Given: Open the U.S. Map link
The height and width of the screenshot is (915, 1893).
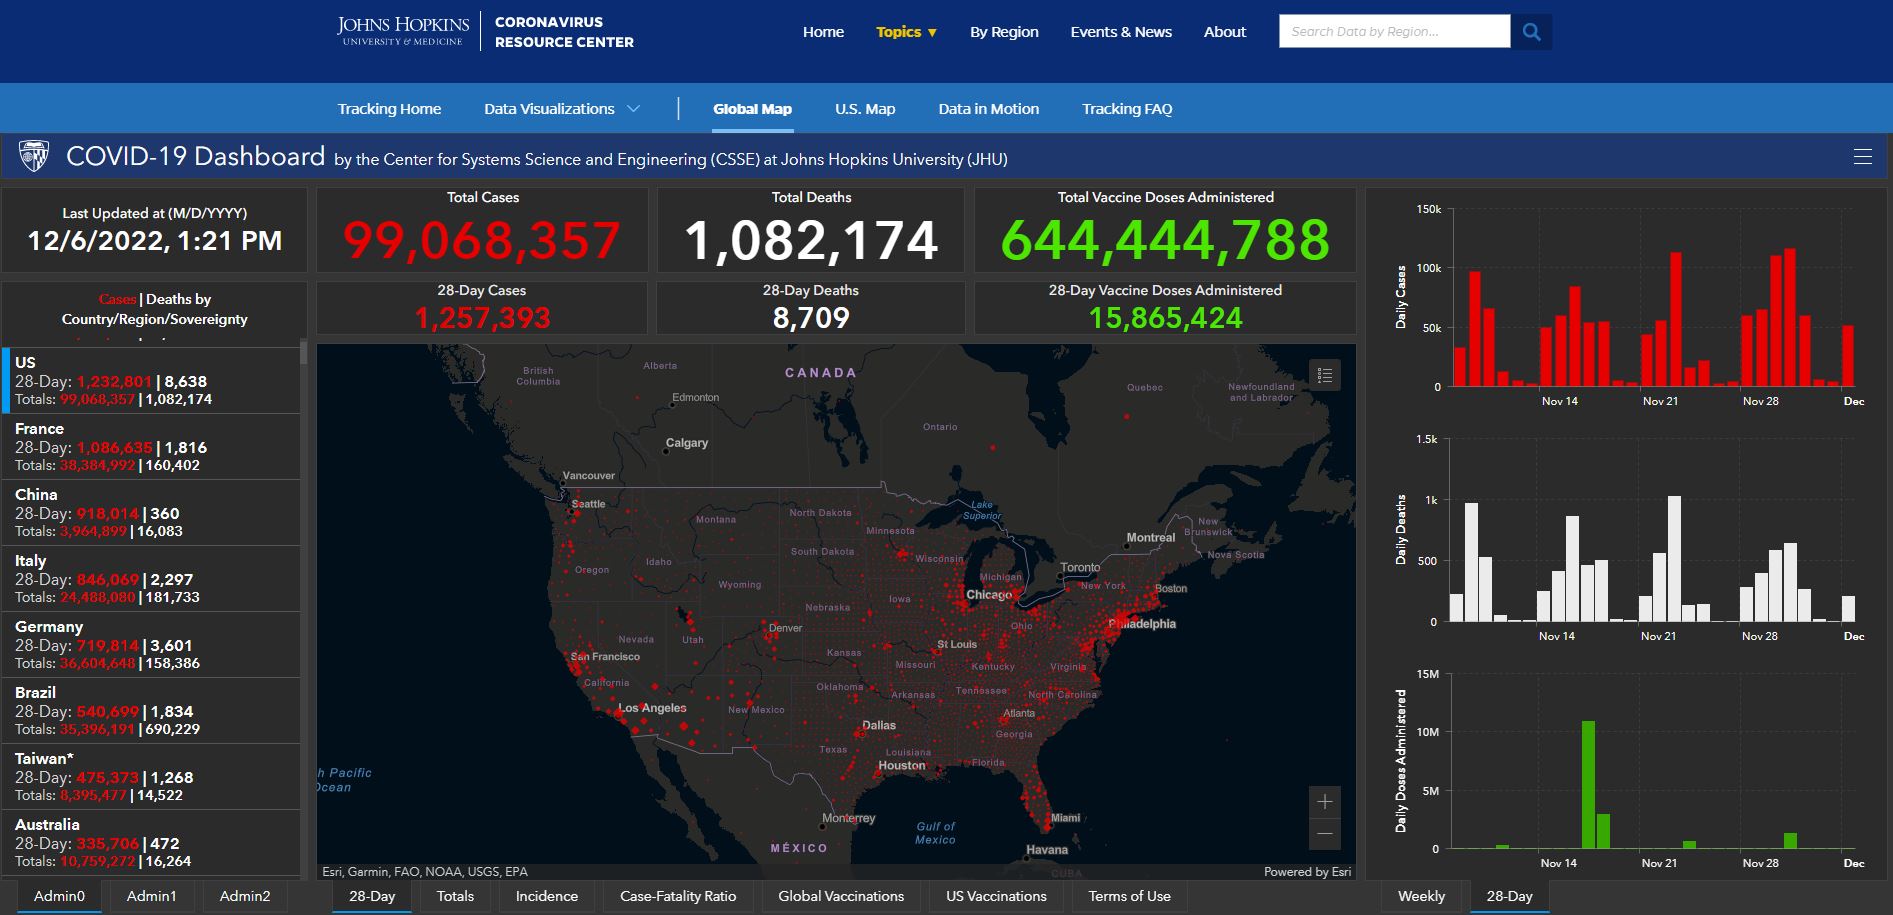Looking at the screenshot, I should pyautogui.click(x=864, y=109).
